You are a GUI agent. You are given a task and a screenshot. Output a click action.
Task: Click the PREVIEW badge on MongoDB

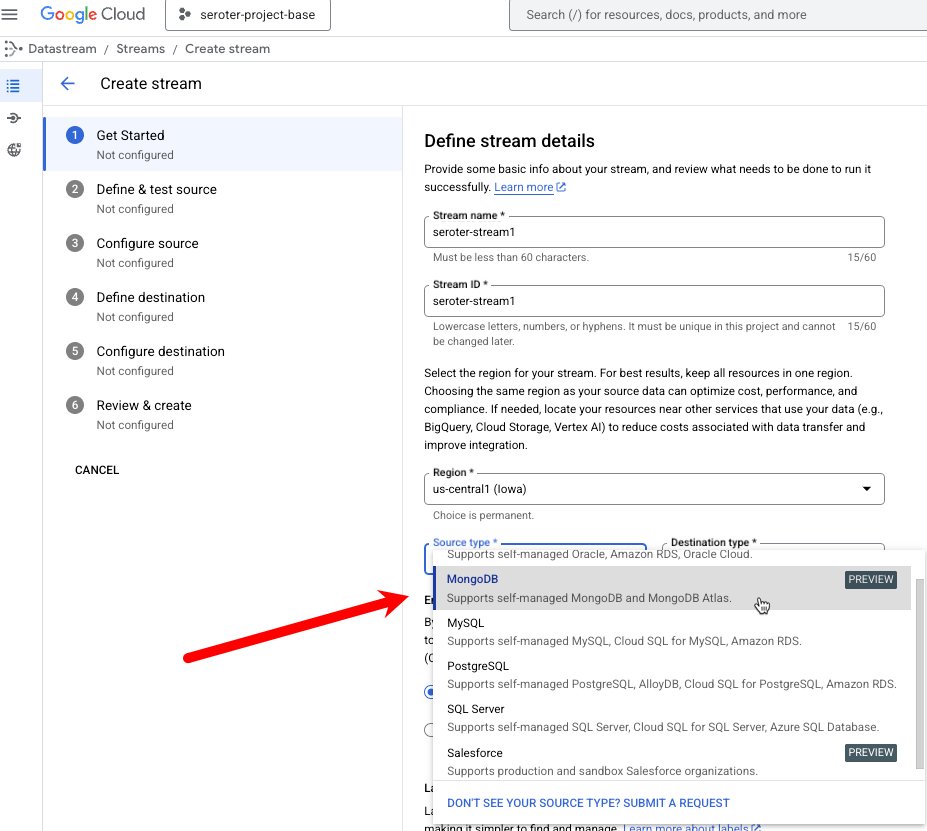click(x=870, y=579)
